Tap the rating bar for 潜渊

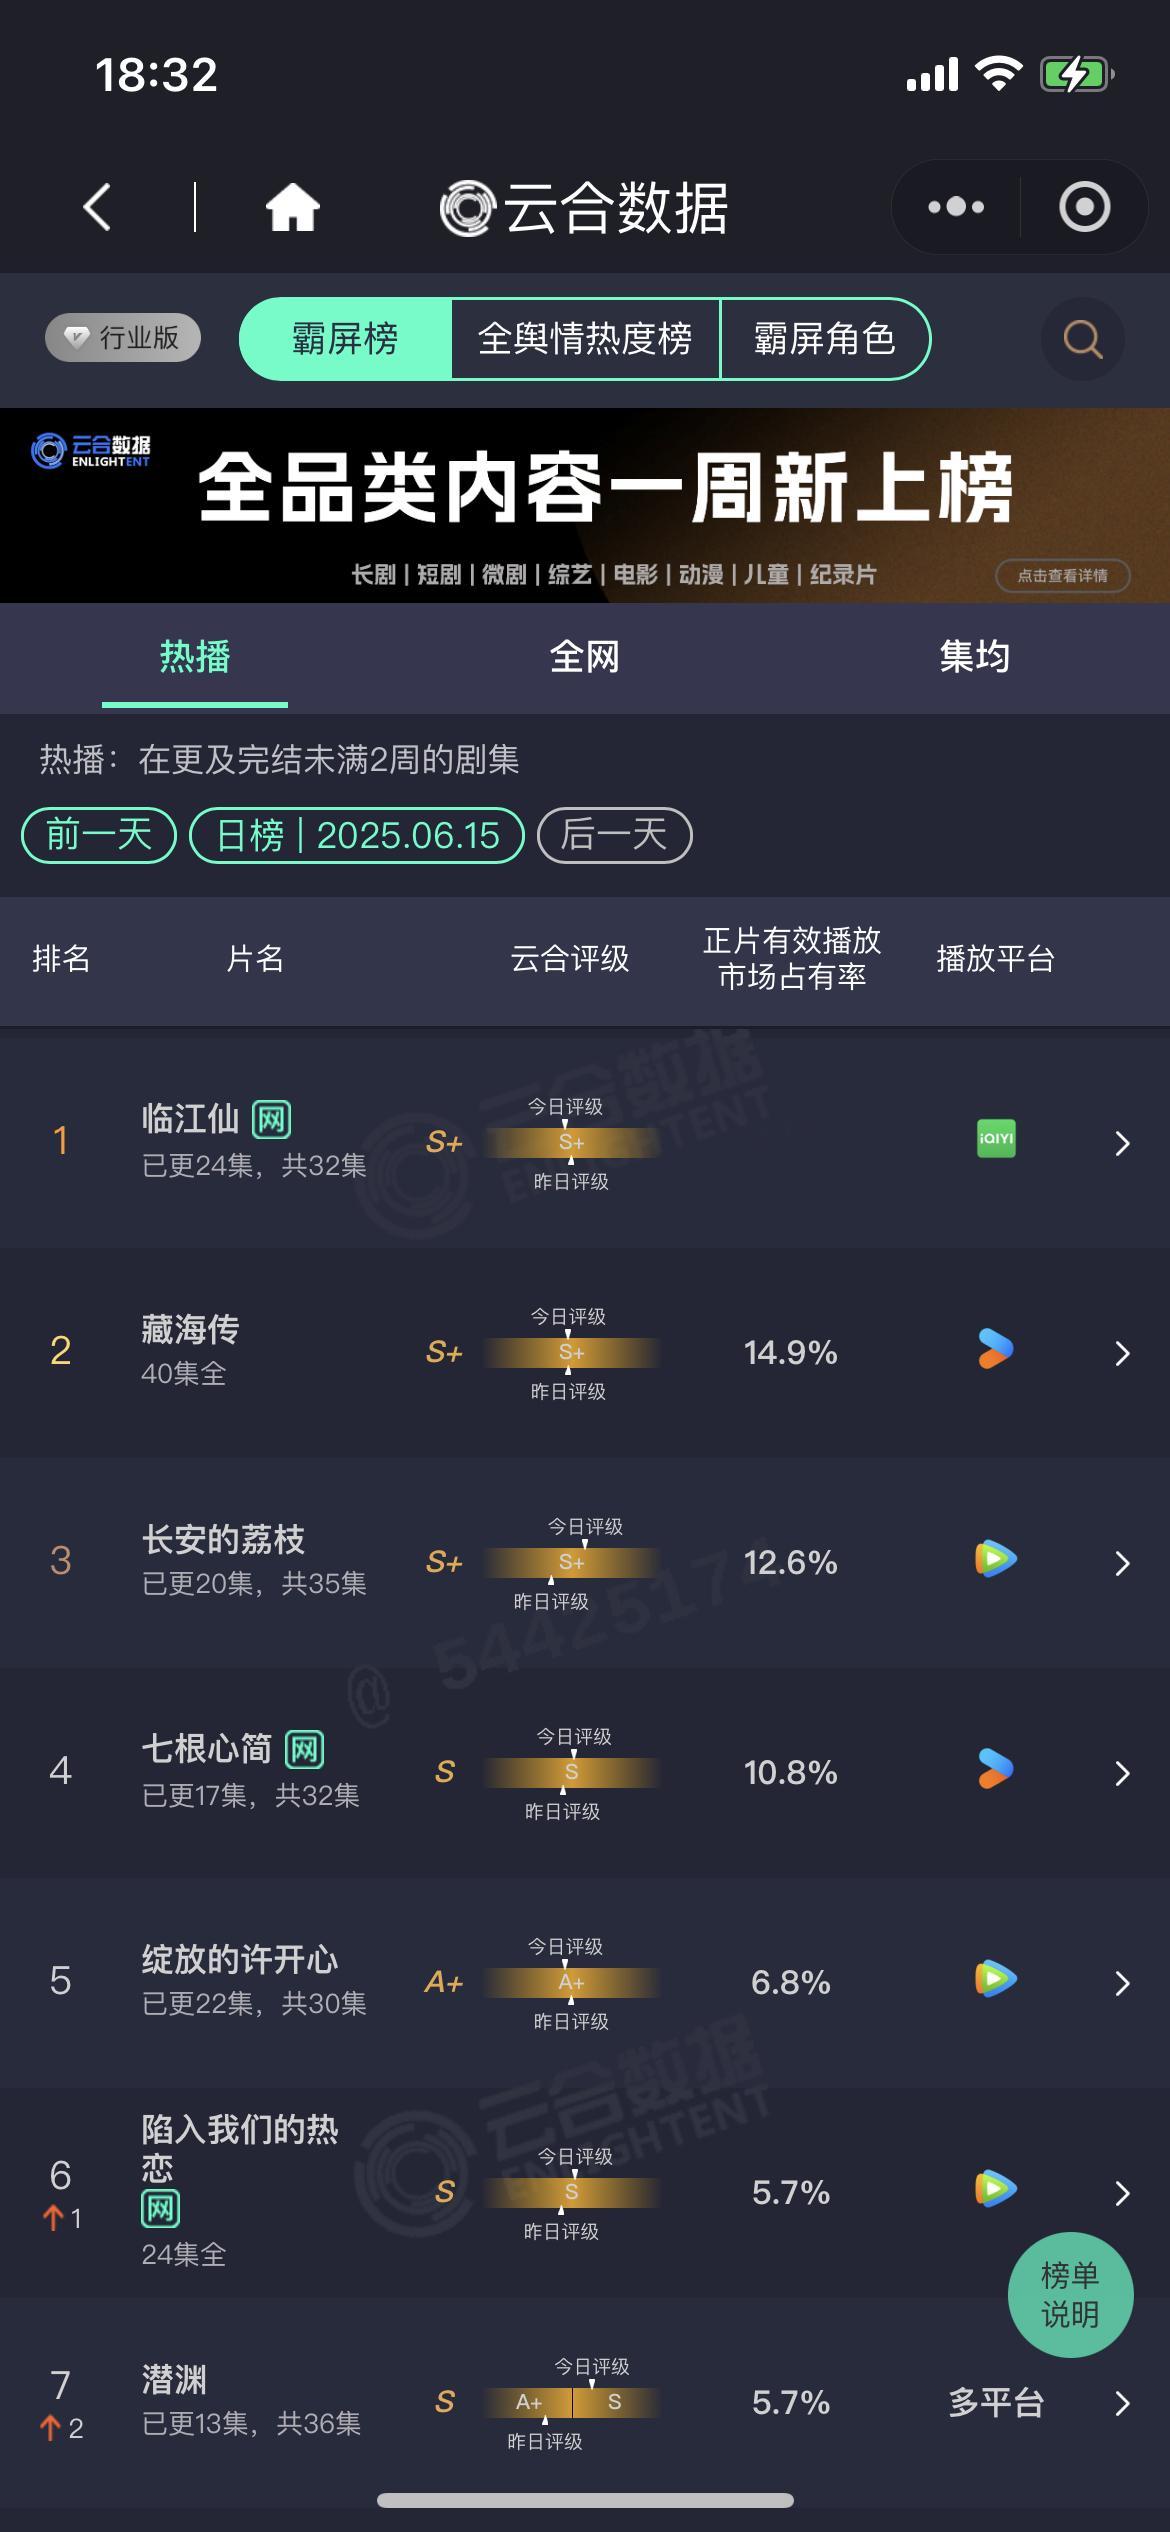(572, 2402)
